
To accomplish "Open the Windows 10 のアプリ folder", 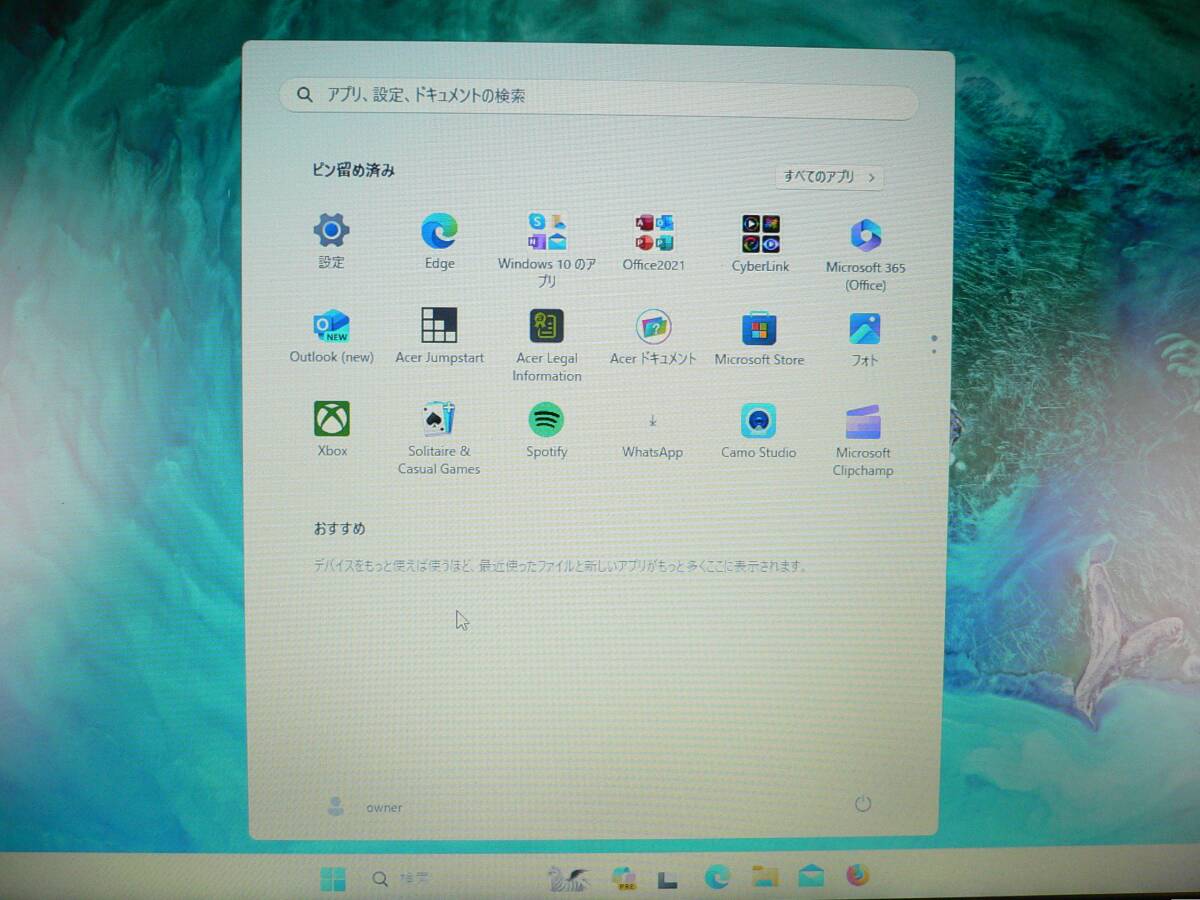I will pyautogui.click(x=547, y=250).
